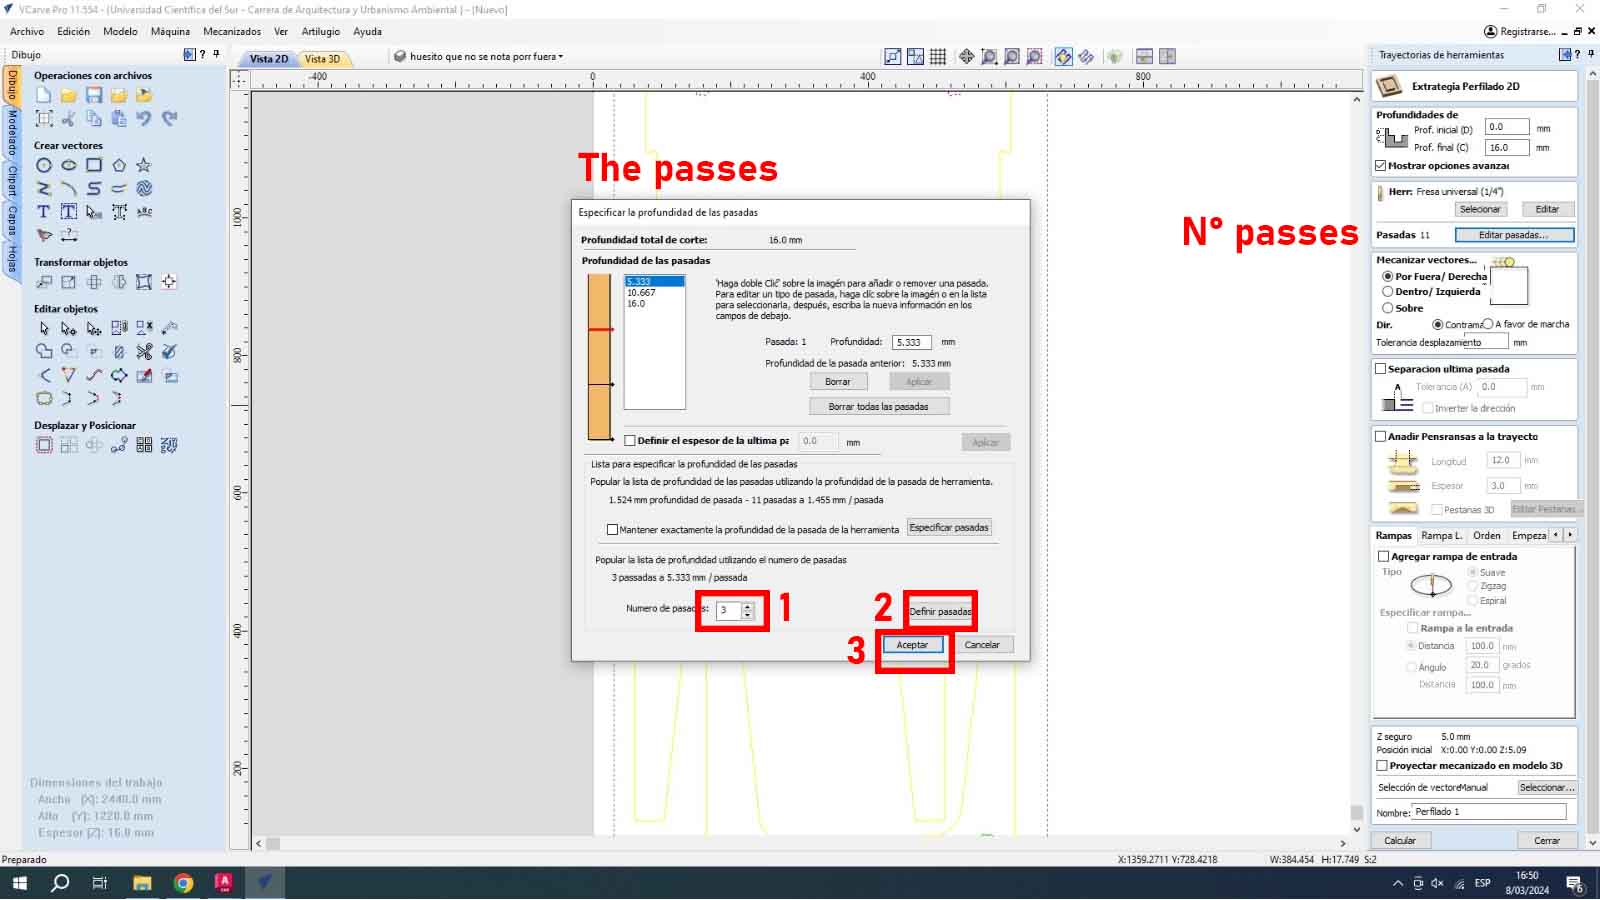Image resolution: width=1600 pixels, height=900 pixels.
Task: Click the horizontal scrollbar of 2D view
Action: [x=800, y=844]
